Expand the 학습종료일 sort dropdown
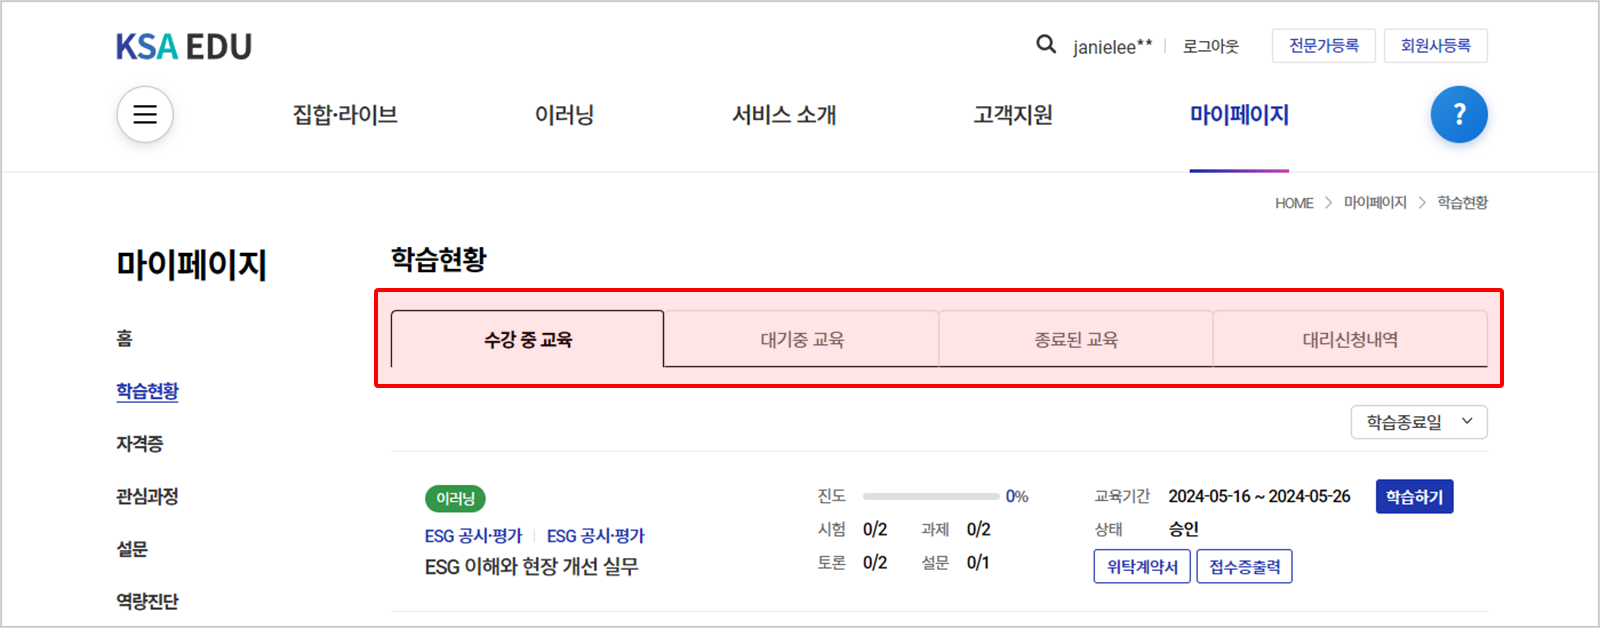 point(1419,422)
